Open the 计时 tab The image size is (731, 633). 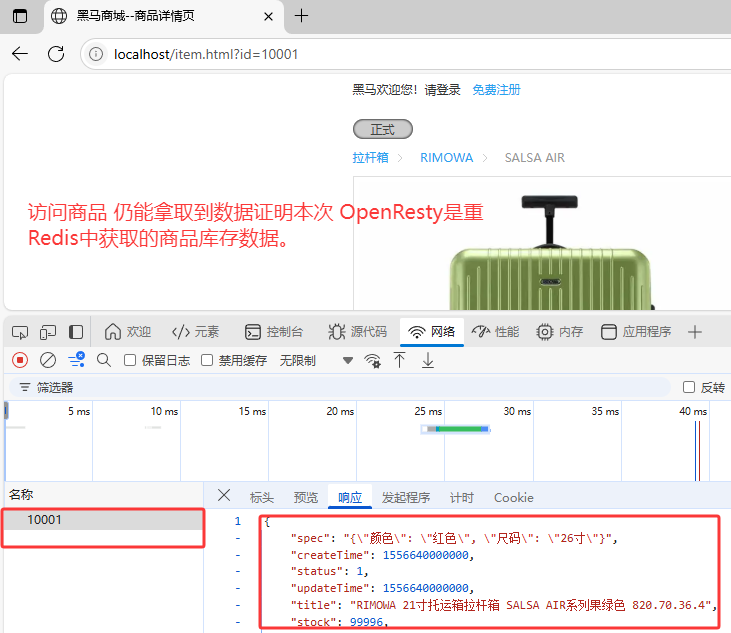tap(462, 497)
